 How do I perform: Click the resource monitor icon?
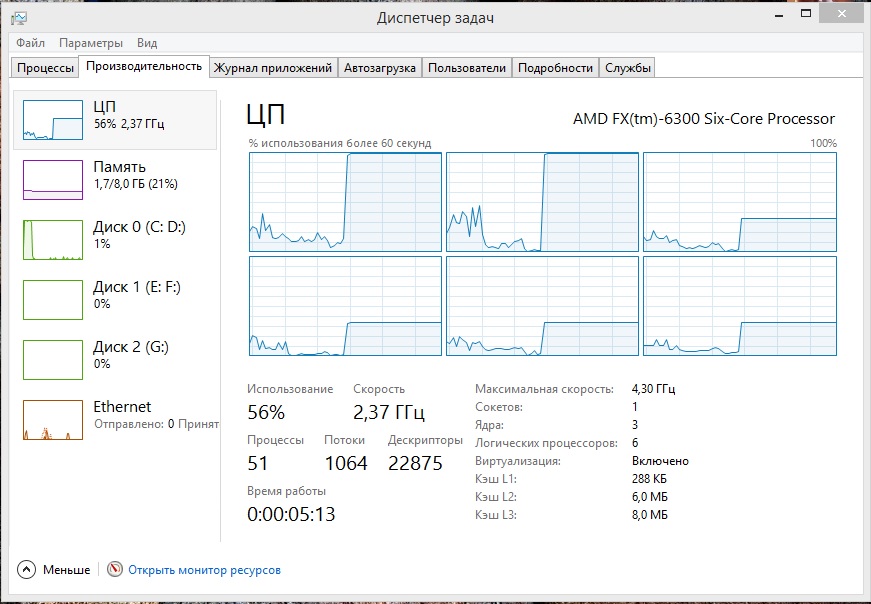click(x=115, y=570)
